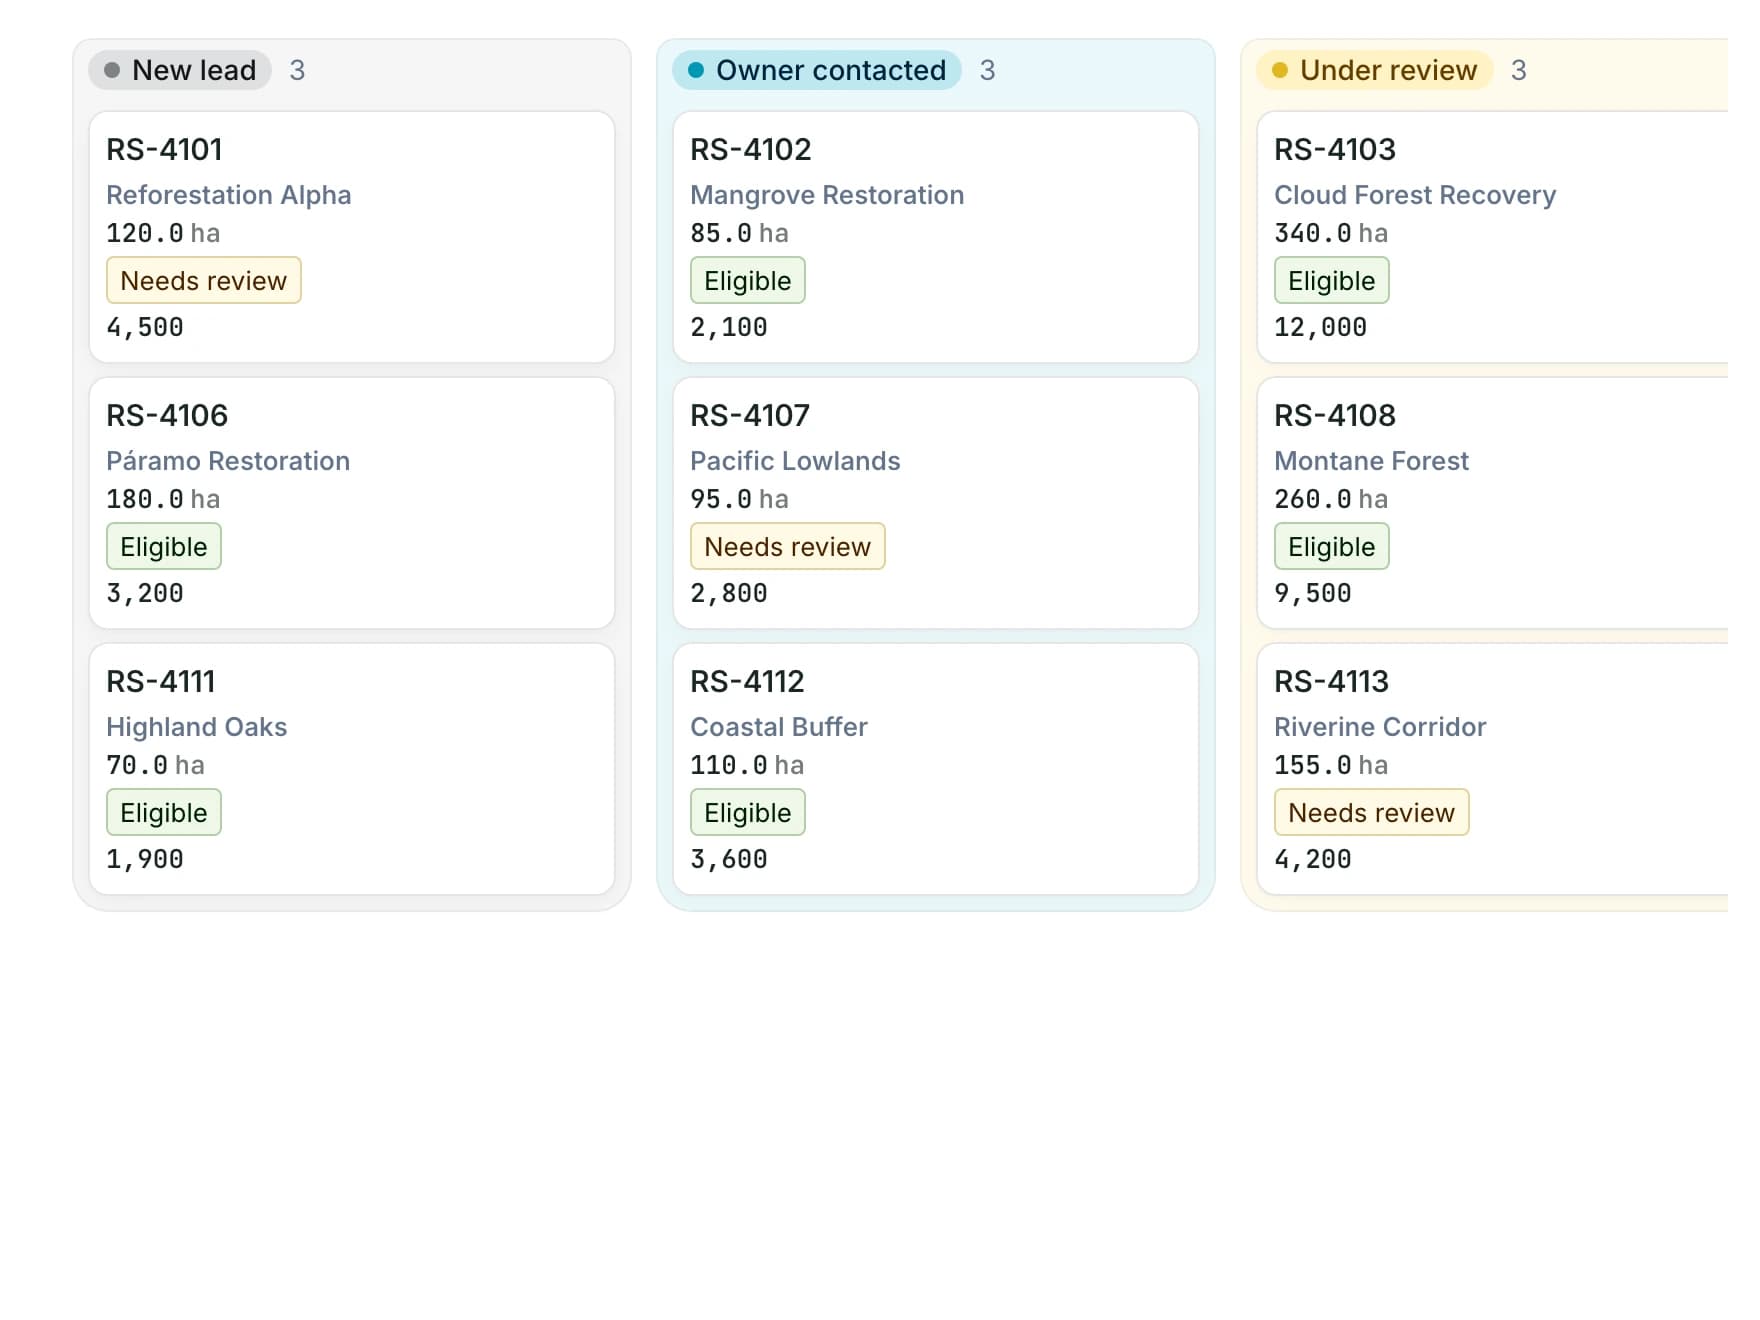This screenshot has height=1320, width=1760.
Task: Click the Highland Oaks project name
Action: click(x=197, y=727)
